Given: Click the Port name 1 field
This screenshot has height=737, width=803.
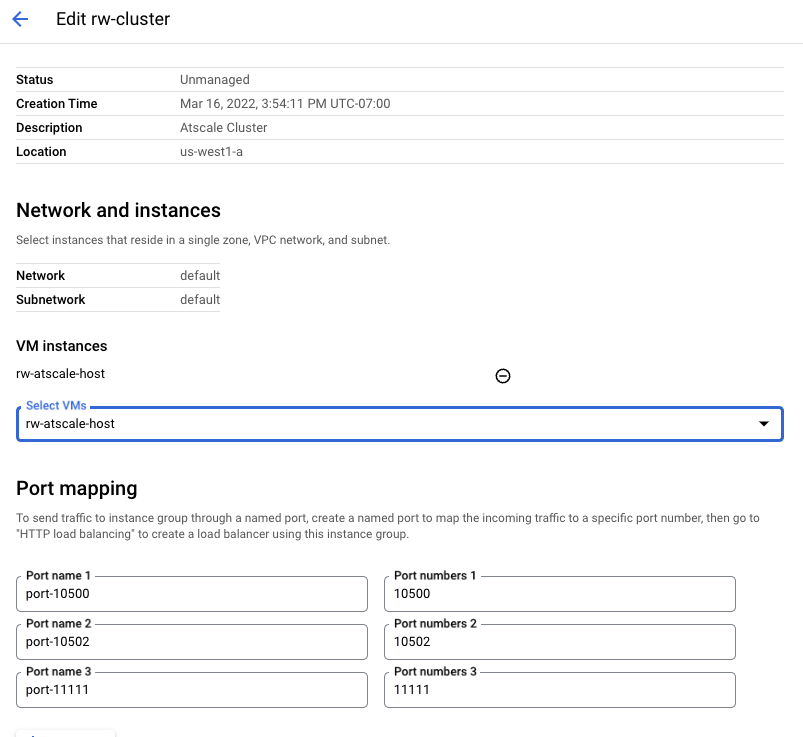Looking at the screenshot, I should click(192, 594).
